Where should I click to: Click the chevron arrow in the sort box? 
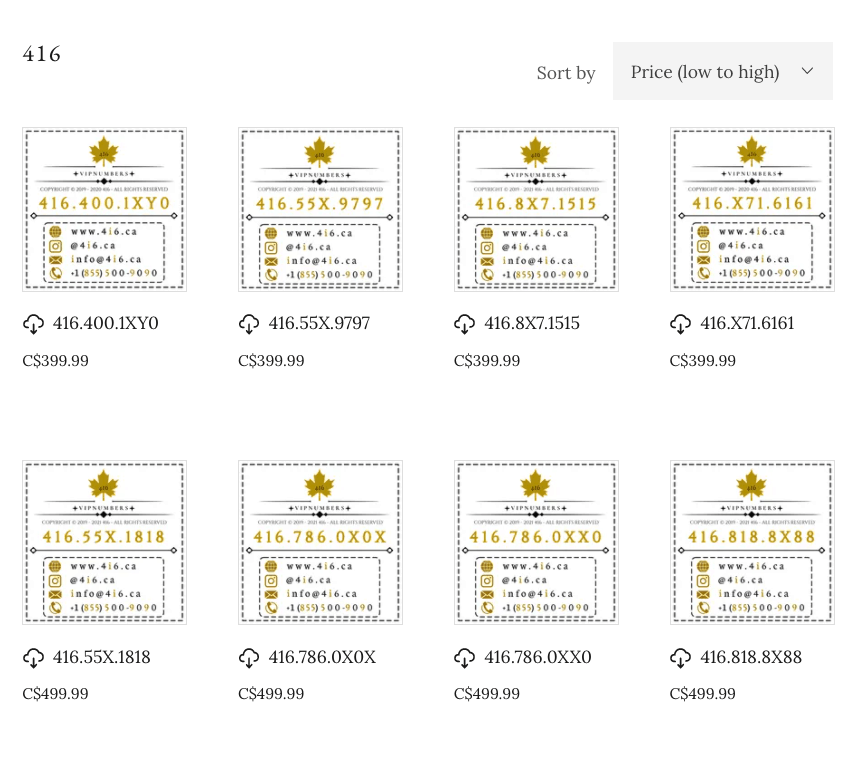point(807,71)
